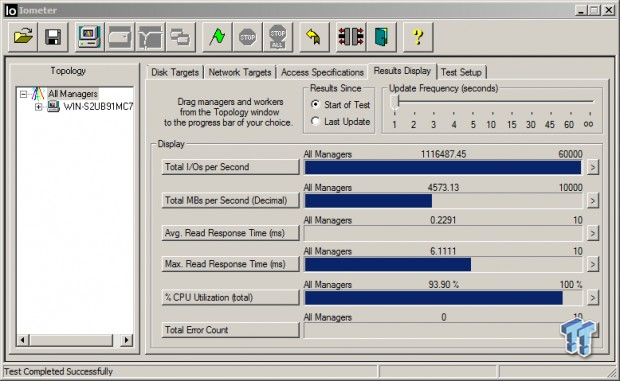
Task: Select the Results Display tab
Action: coord(402,71)
